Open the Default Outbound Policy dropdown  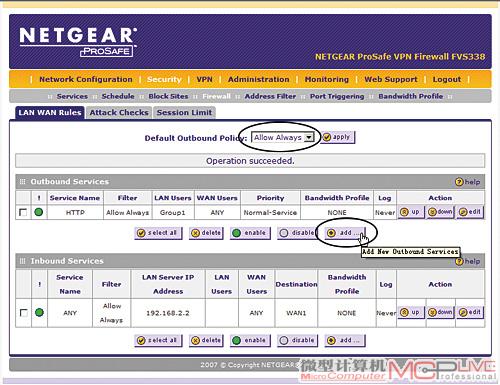click(x=283, y=137)
